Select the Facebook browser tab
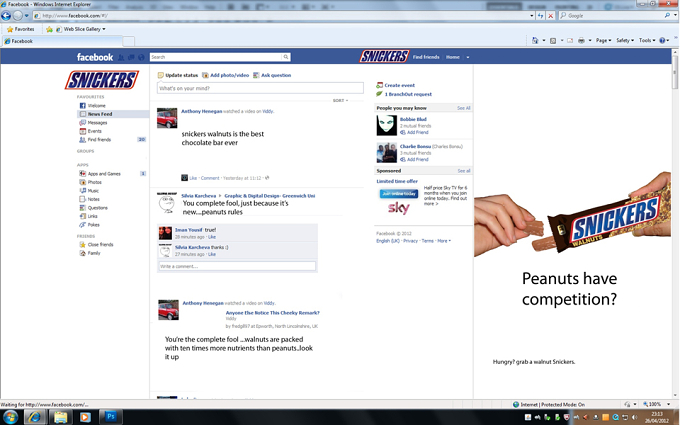This screenshot has width=680, height=425. [x=62, y=41]
